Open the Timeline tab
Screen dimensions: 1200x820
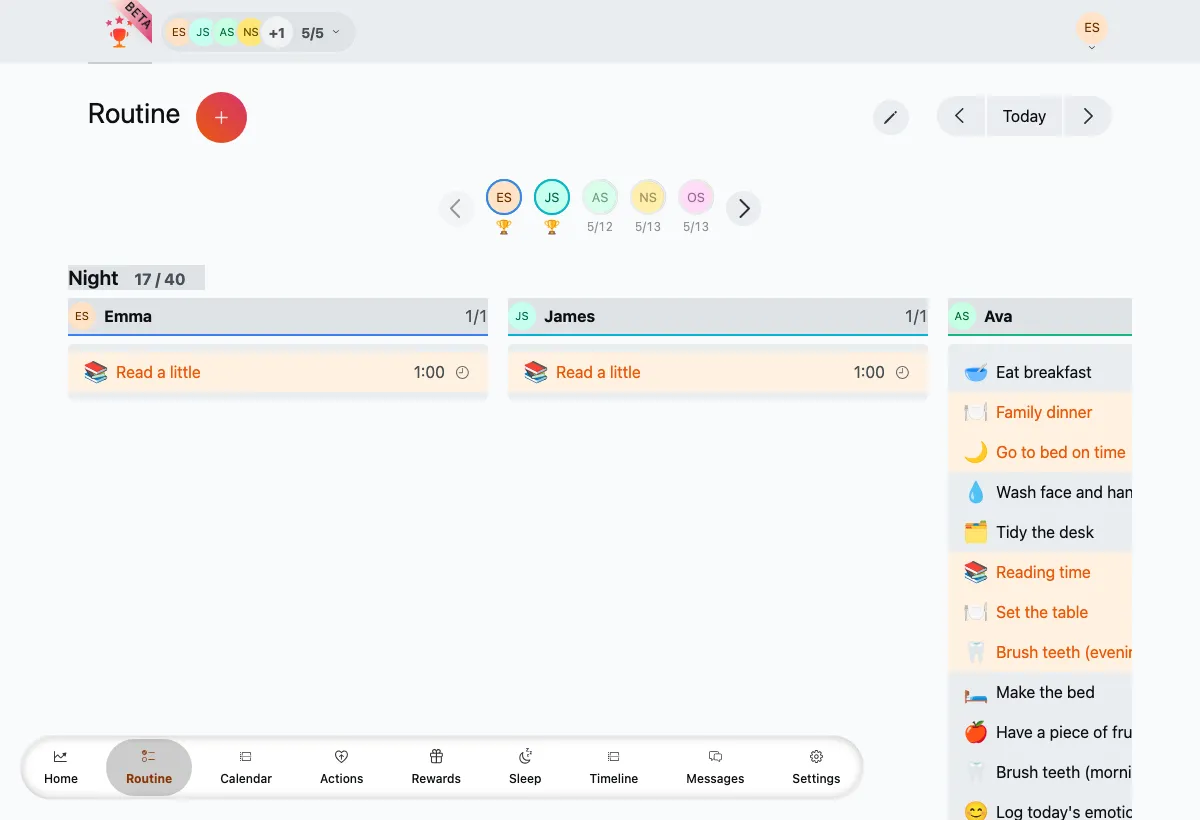point(614,767)
